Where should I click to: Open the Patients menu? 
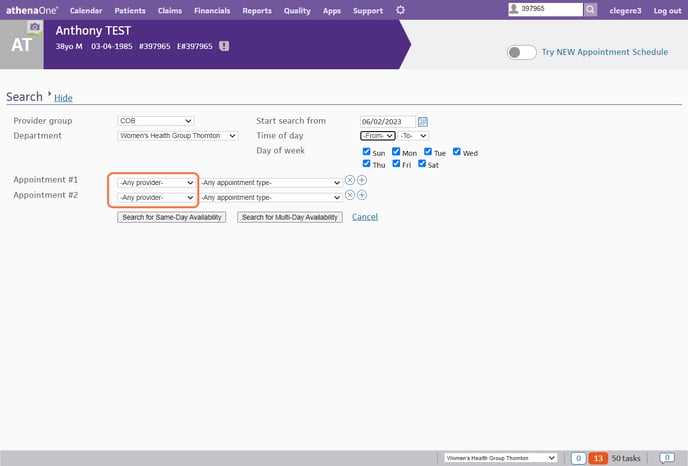pyautogui.click(x=130, y=10)
